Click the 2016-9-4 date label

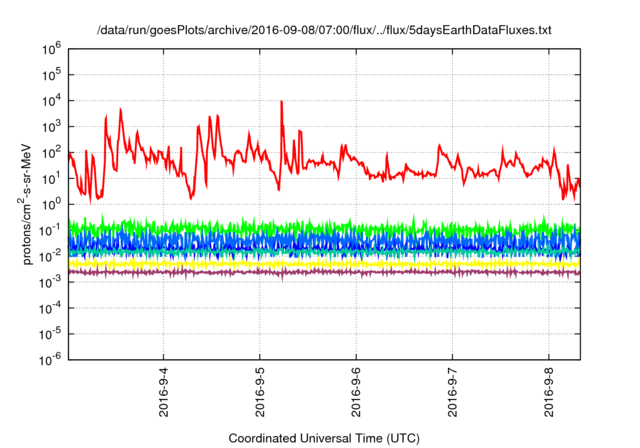163,392
